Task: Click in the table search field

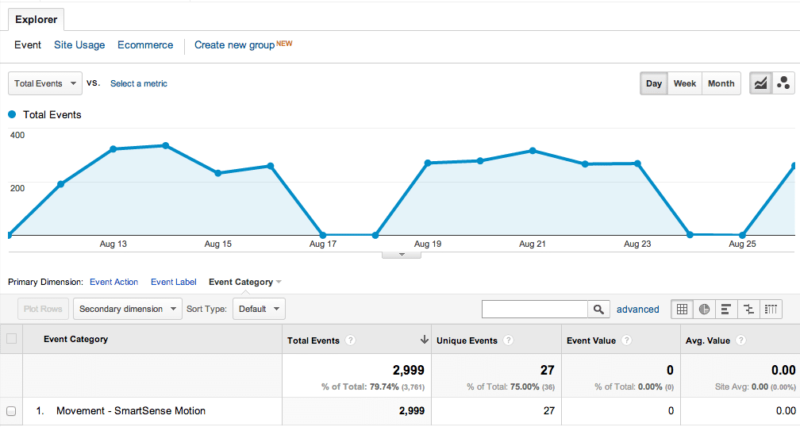Action: point(534,309)
